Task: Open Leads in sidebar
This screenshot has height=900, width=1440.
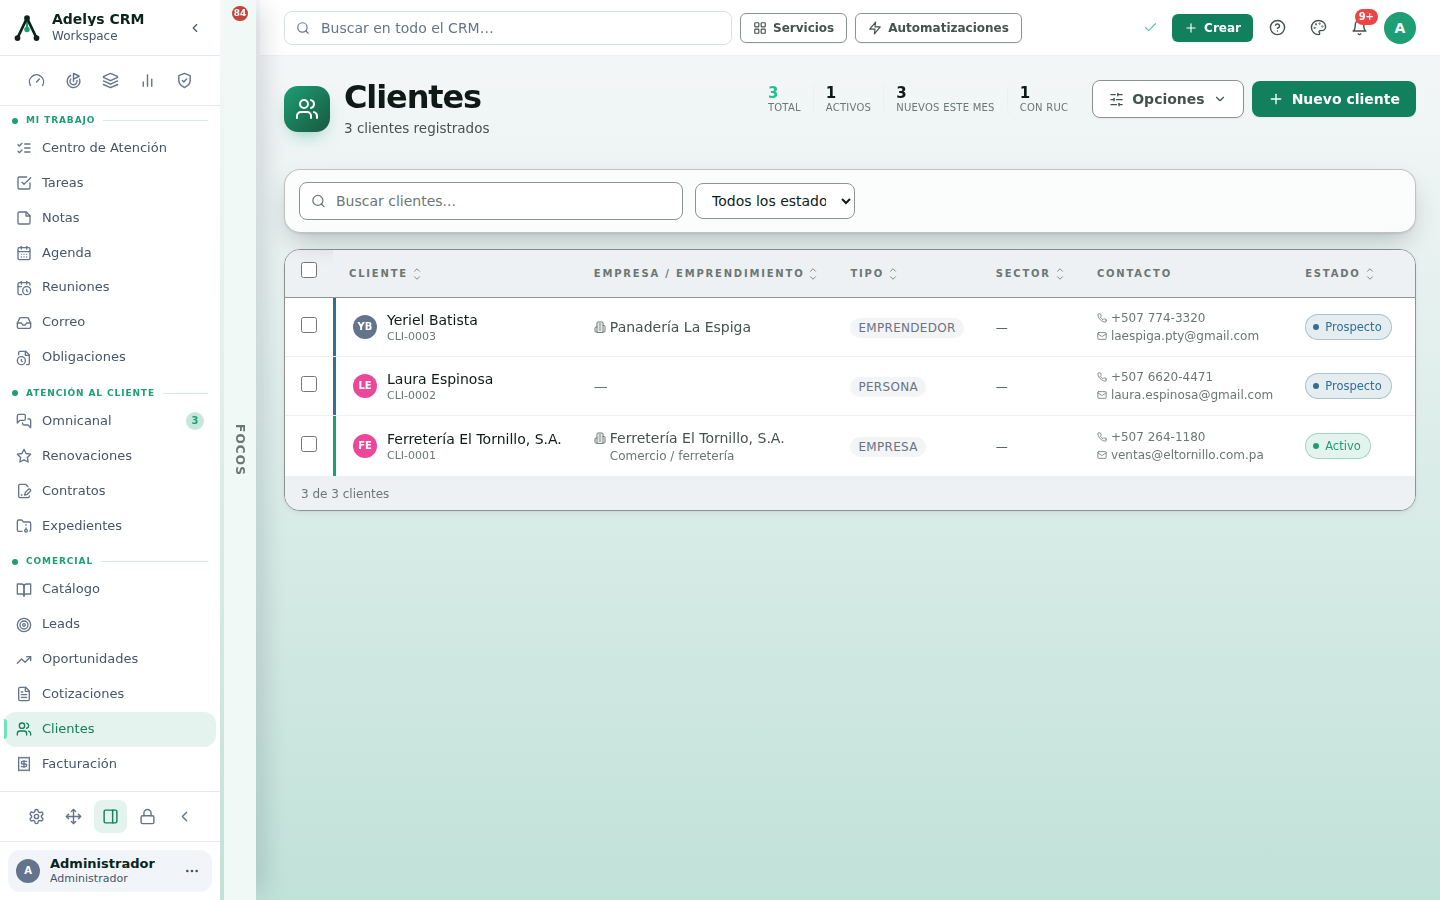Action: (x=110, y=624)
